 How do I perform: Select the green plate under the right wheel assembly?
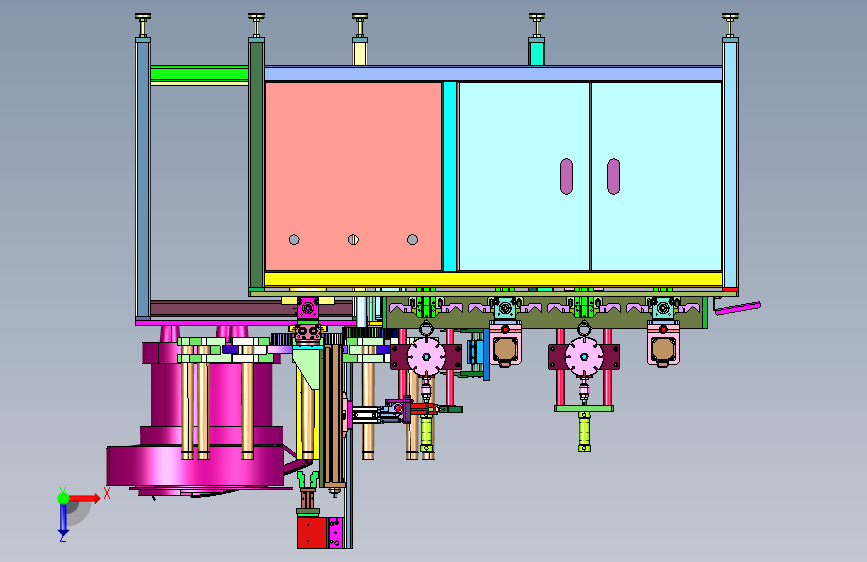[584, 409]
